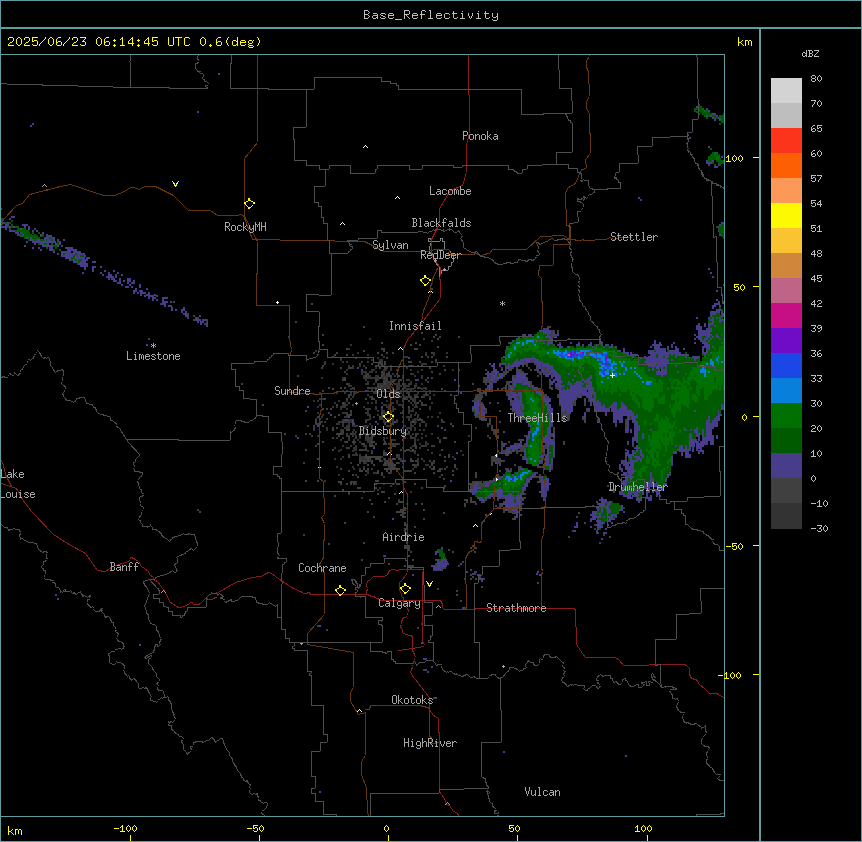Click the yellow diamond marker below Cochrane
Viewport: 862px width, 842px height.
click(x=340, y=590)
